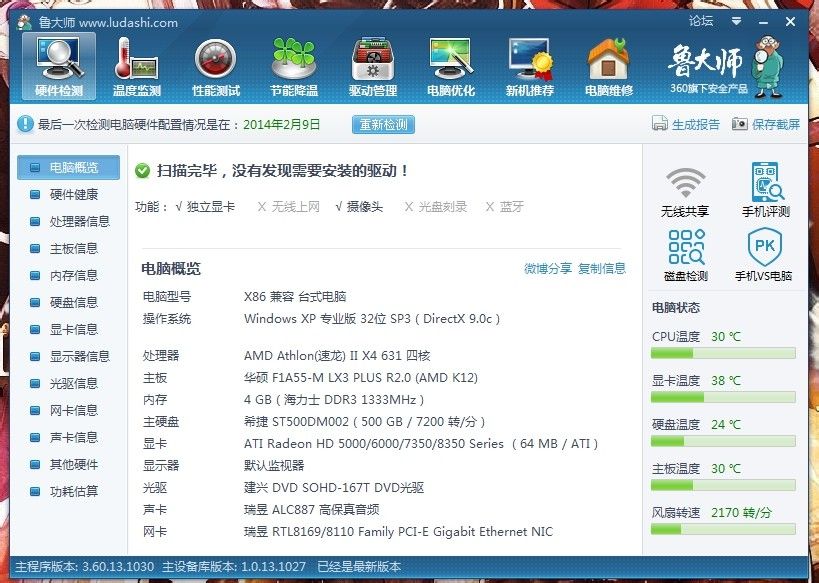
Task: Click the green scan-complete checkmark icon
Action: point(142,171)
